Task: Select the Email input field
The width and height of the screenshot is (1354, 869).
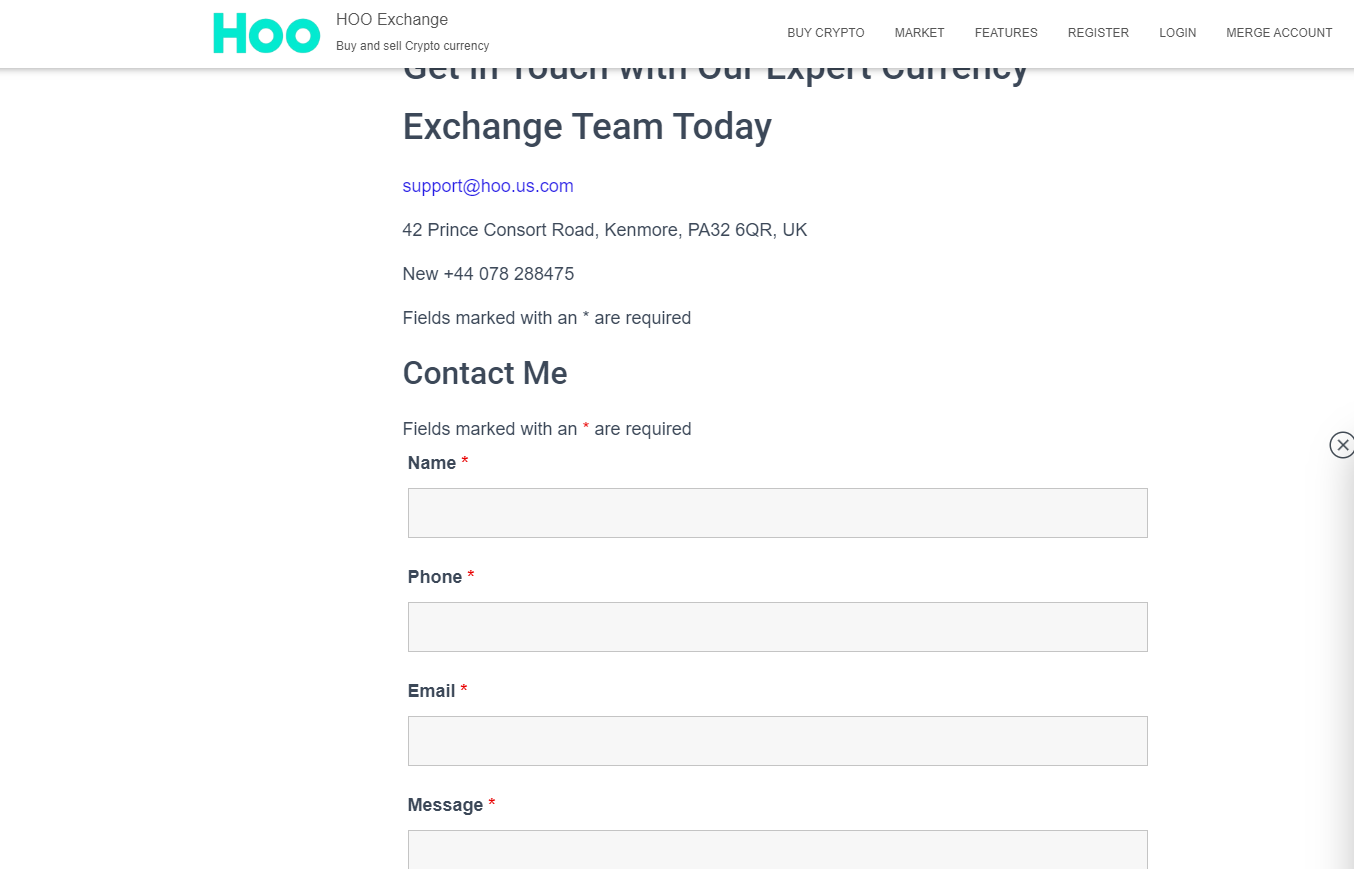Action: point(777,741)
